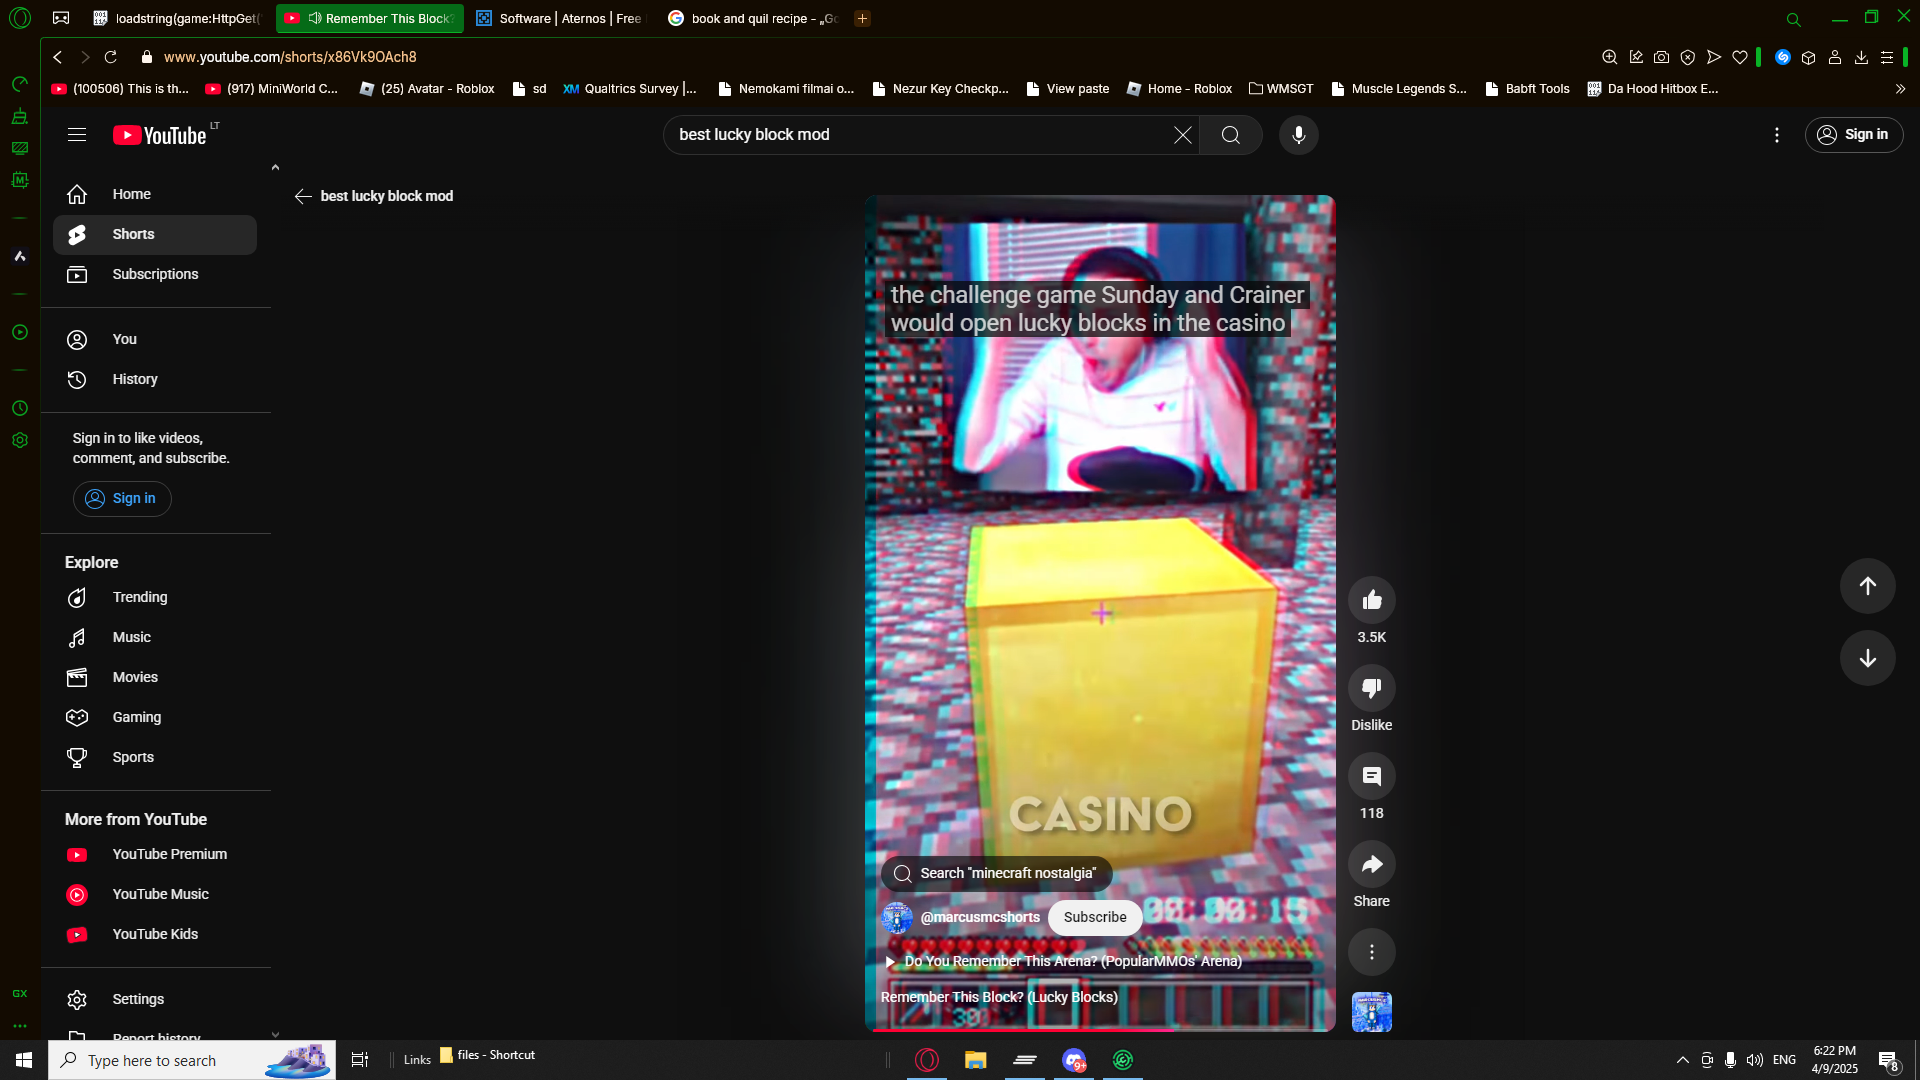Open the sound thumbnail for this short

[x=1372, y=1012]
